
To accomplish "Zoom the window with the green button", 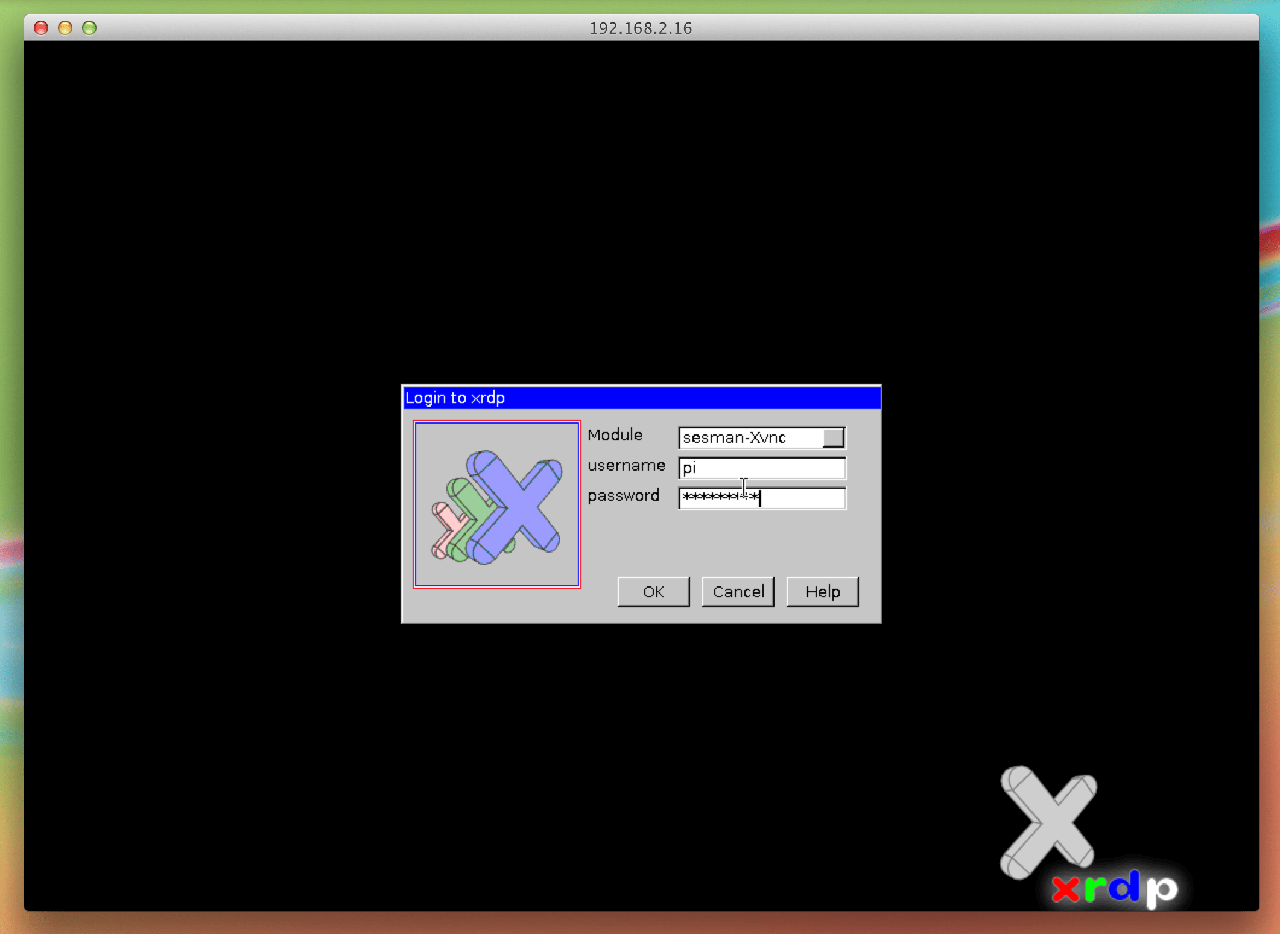I will point(89,28).
